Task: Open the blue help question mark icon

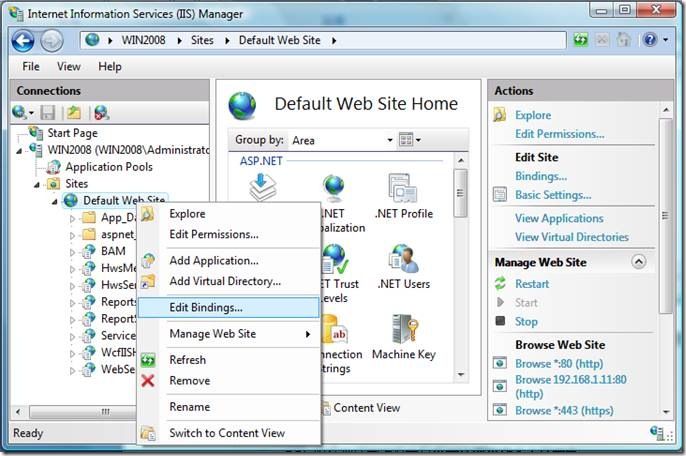Action: (650, 40)
